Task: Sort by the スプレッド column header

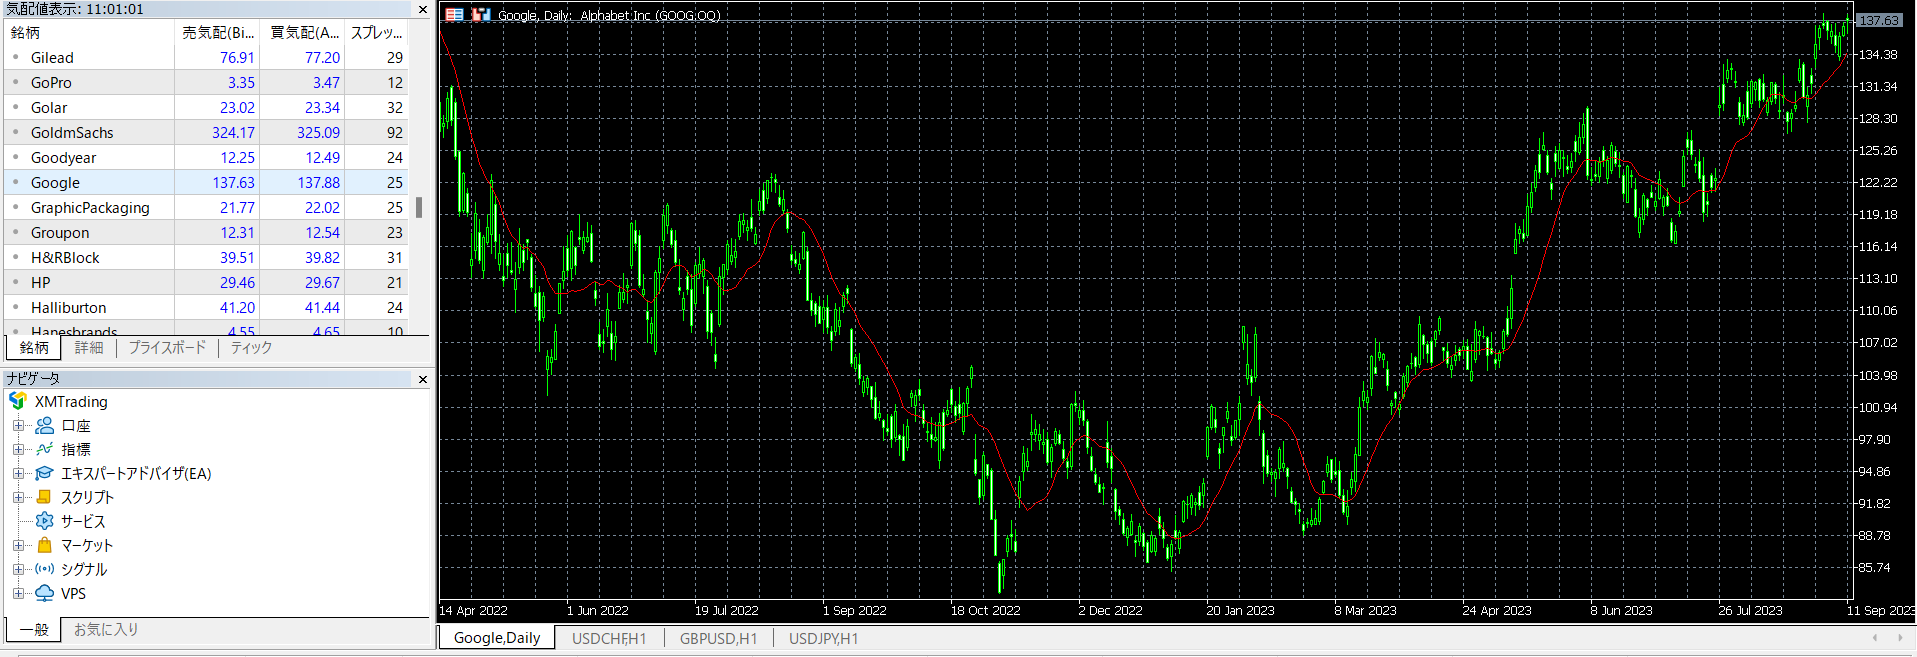Action: click(x=377, y=32)
